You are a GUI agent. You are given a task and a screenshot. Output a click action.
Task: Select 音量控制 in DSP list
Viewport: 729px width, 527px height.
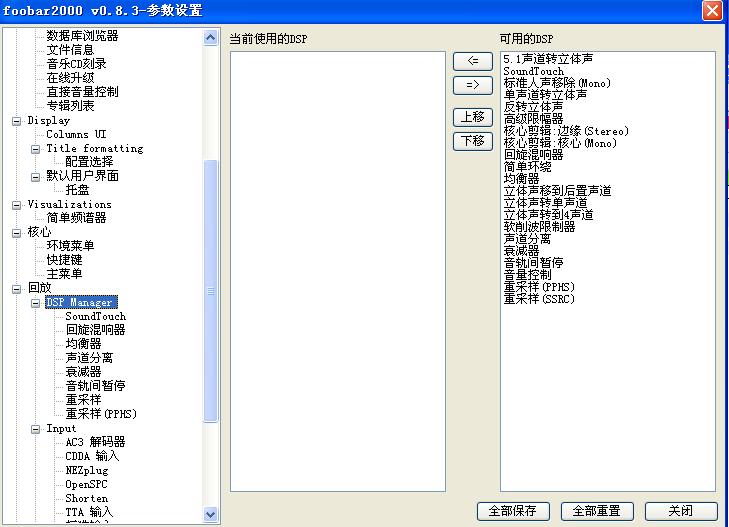pos(528,275)
